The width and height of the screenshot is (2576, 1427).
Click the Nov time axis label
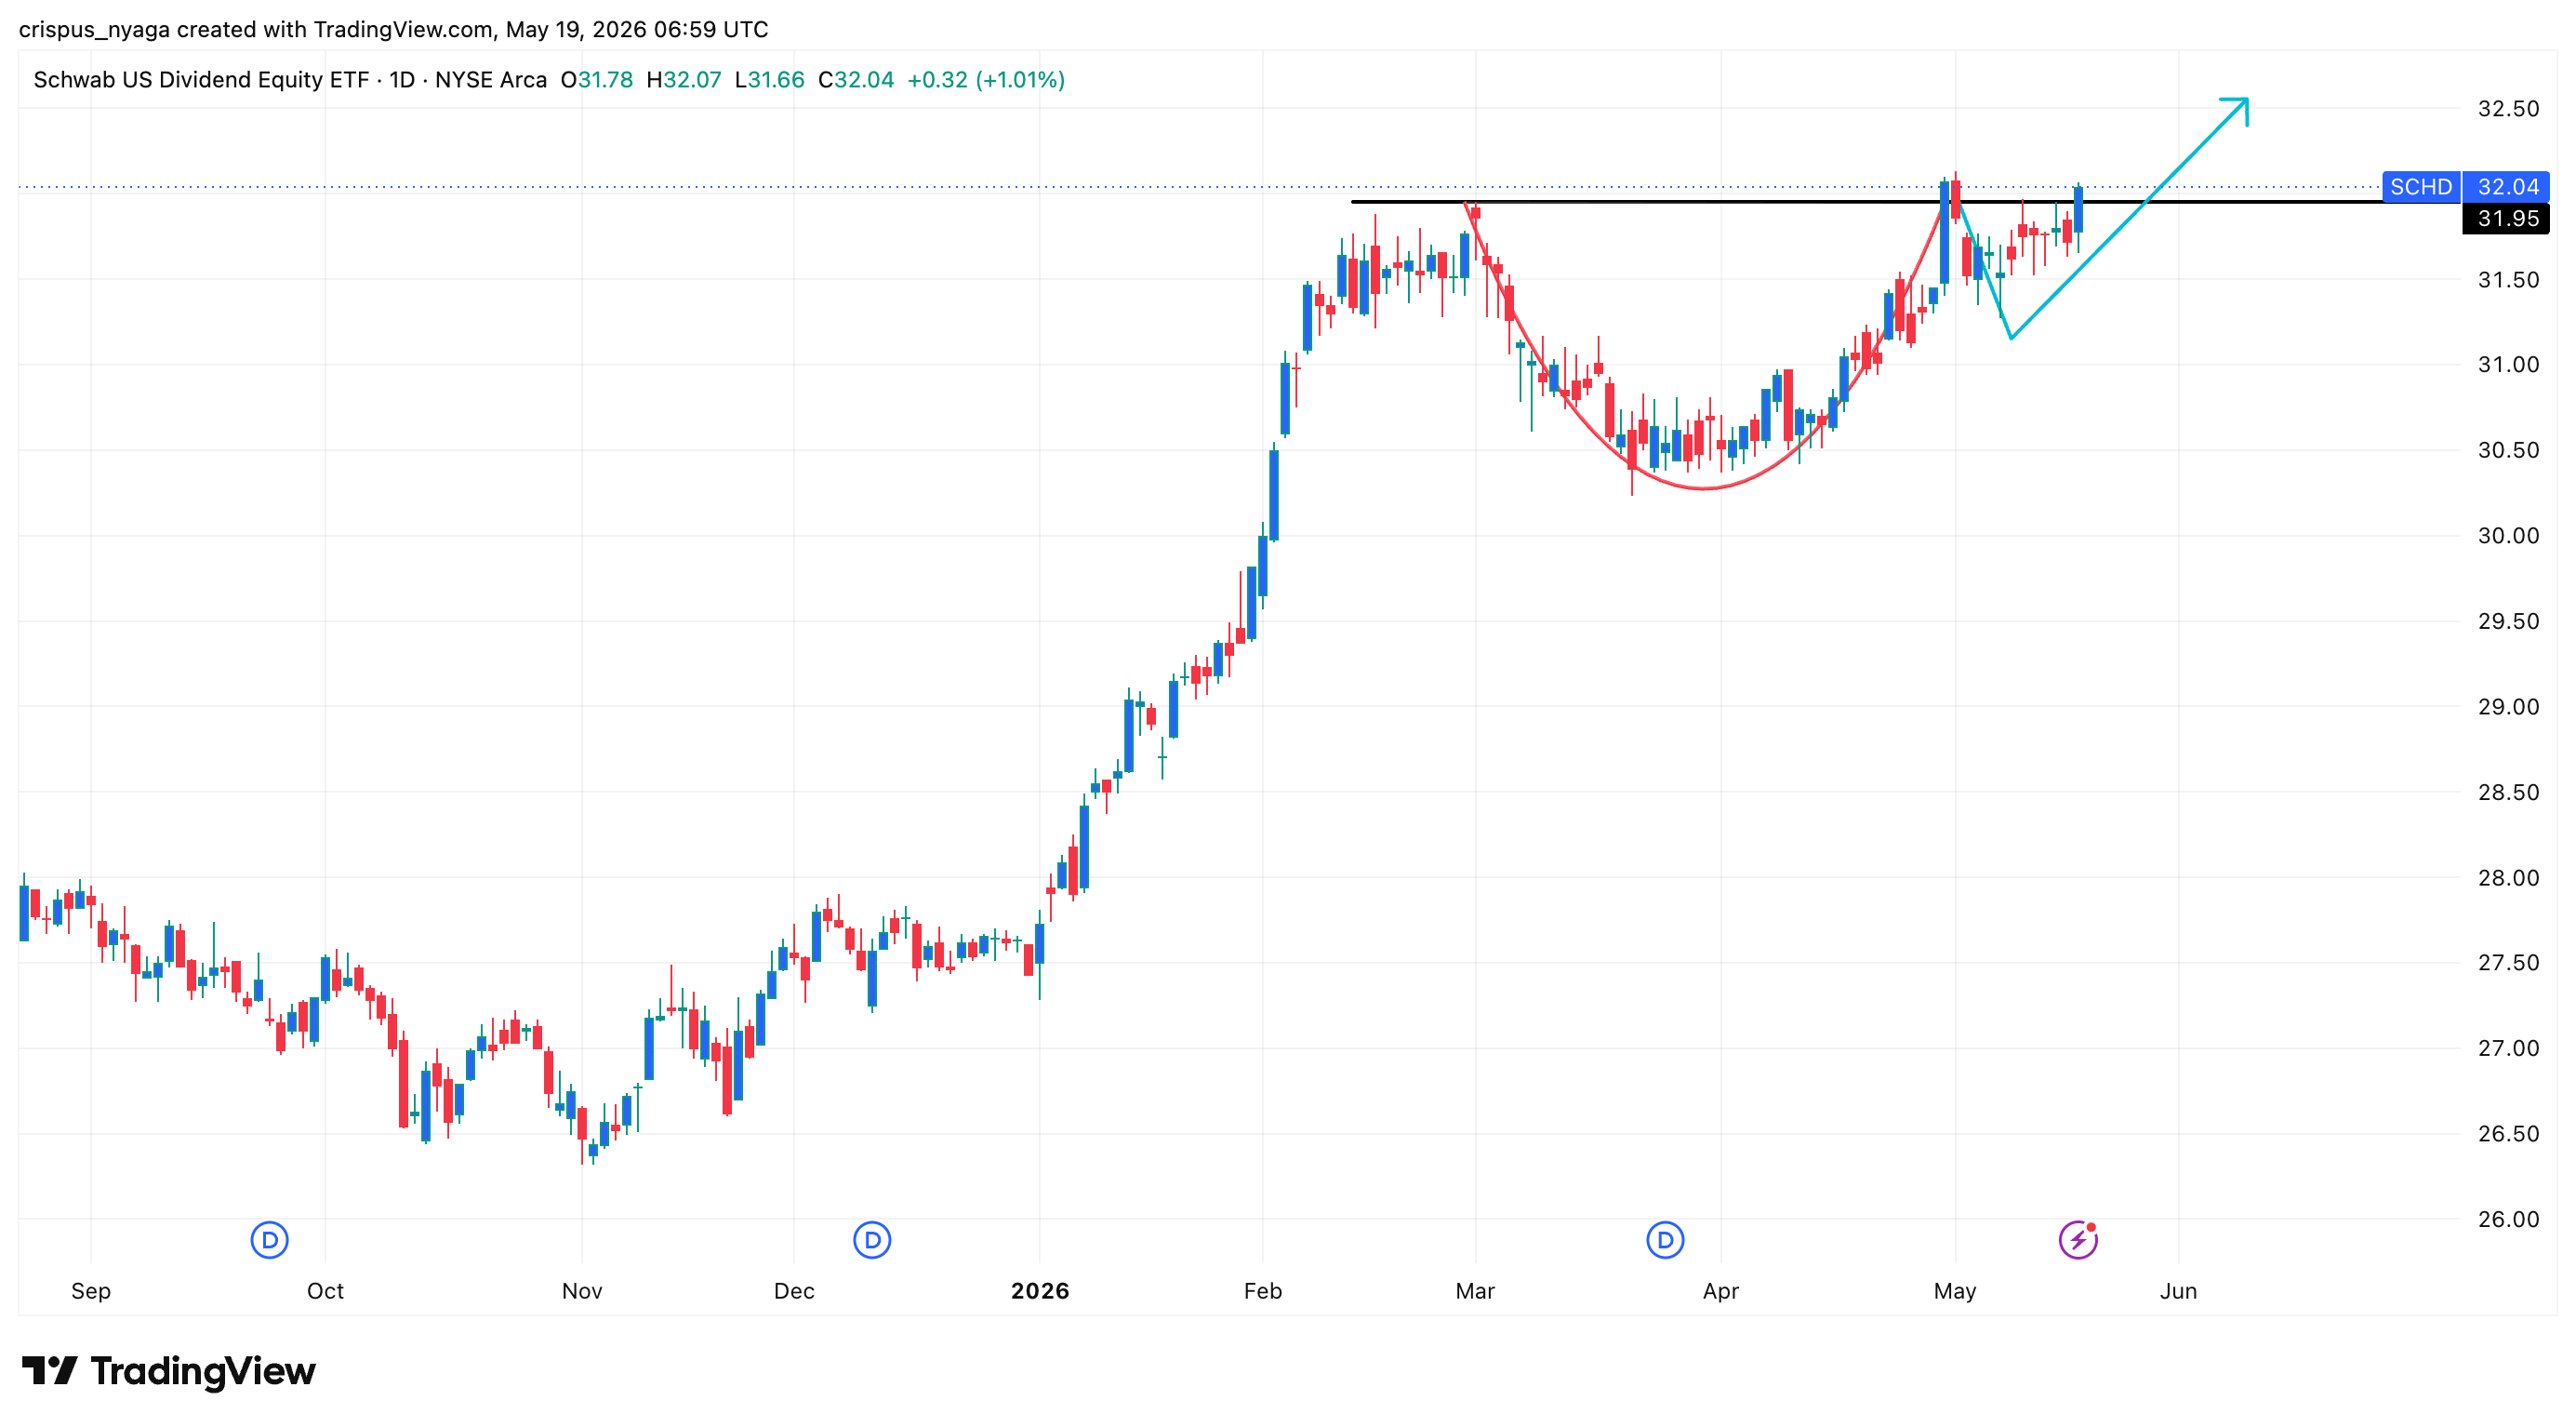click(x=582, y=1291)
